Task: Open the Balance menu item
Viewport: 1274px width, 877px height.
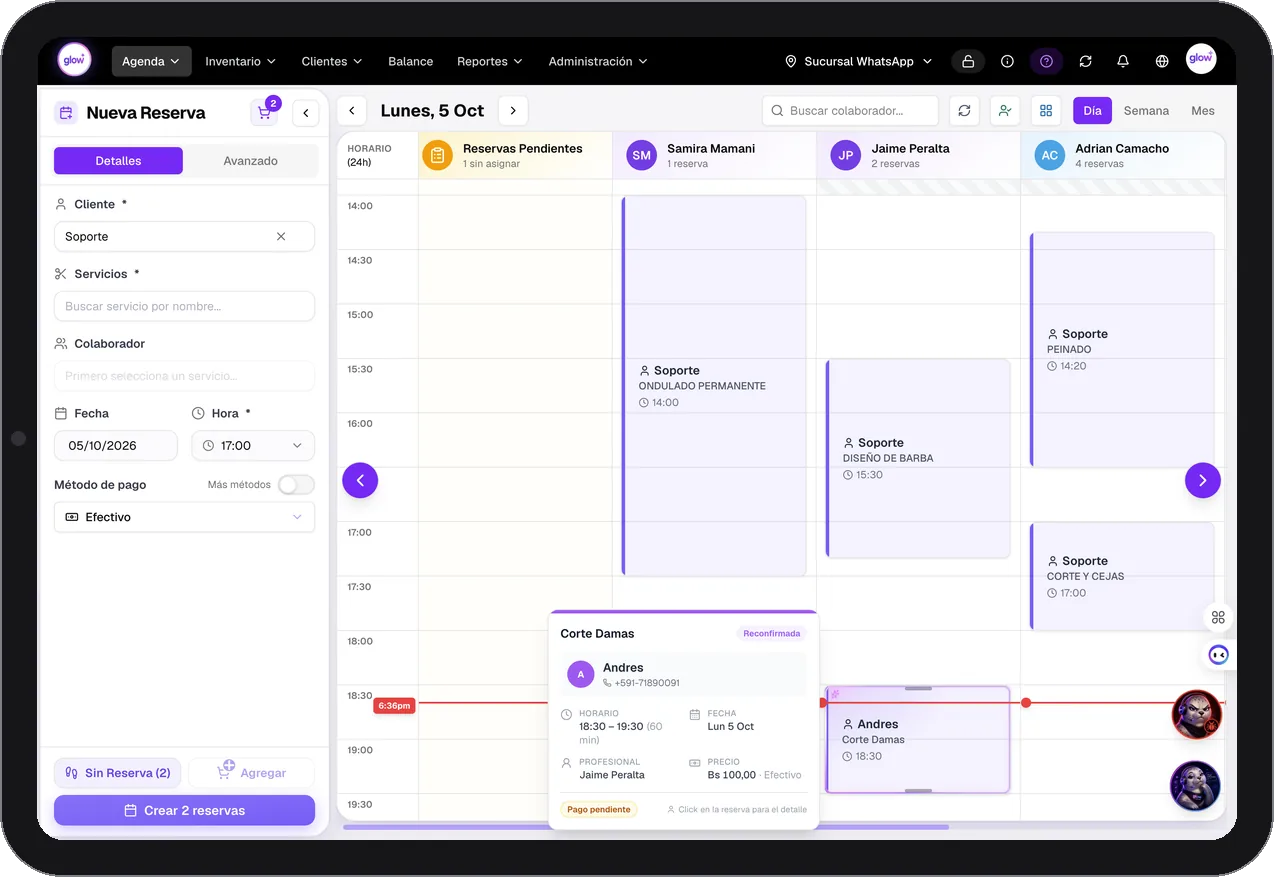Action: pyautogui.click(x=411, y=61)
